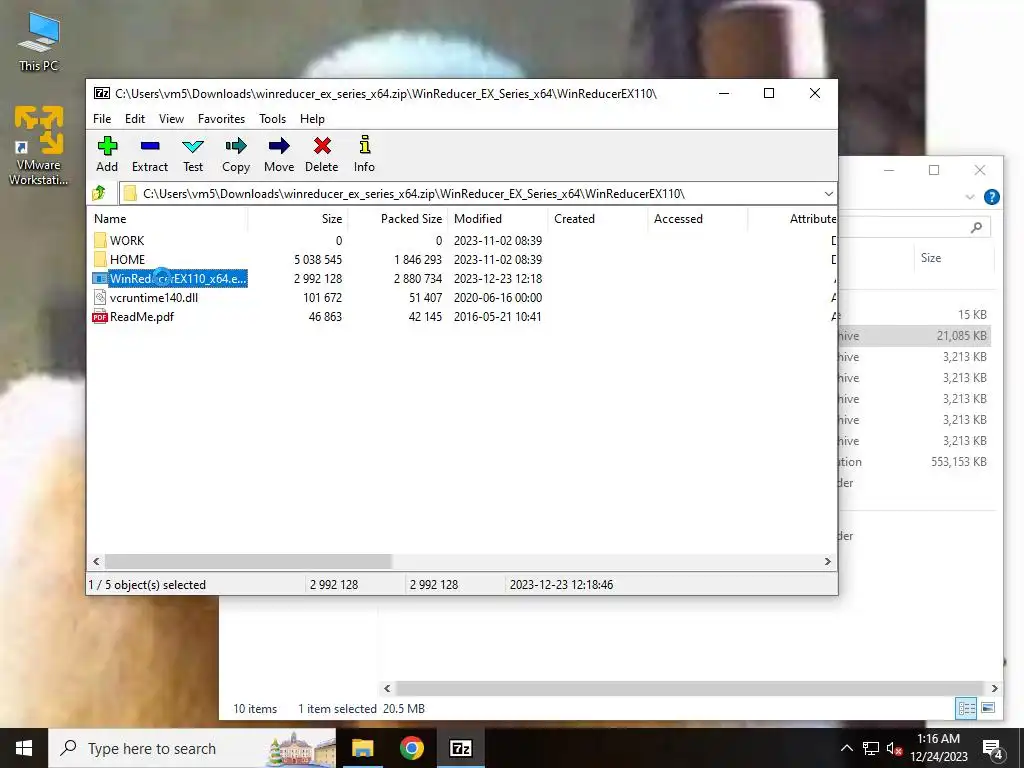Switch Explorer to details view

point(967,708)
